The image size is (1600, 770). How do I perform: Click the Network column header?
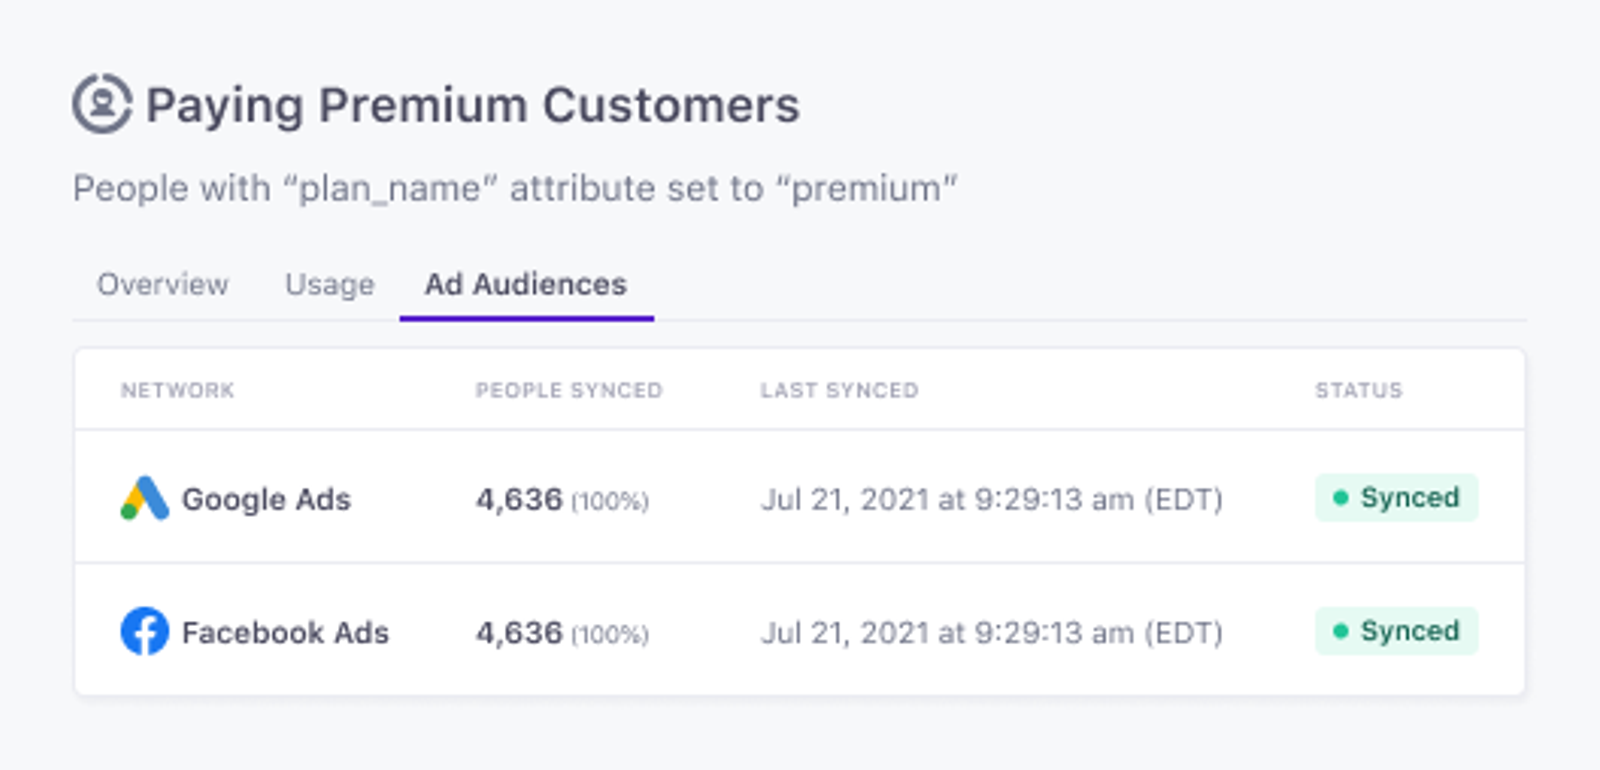click(x=177, y=390)
